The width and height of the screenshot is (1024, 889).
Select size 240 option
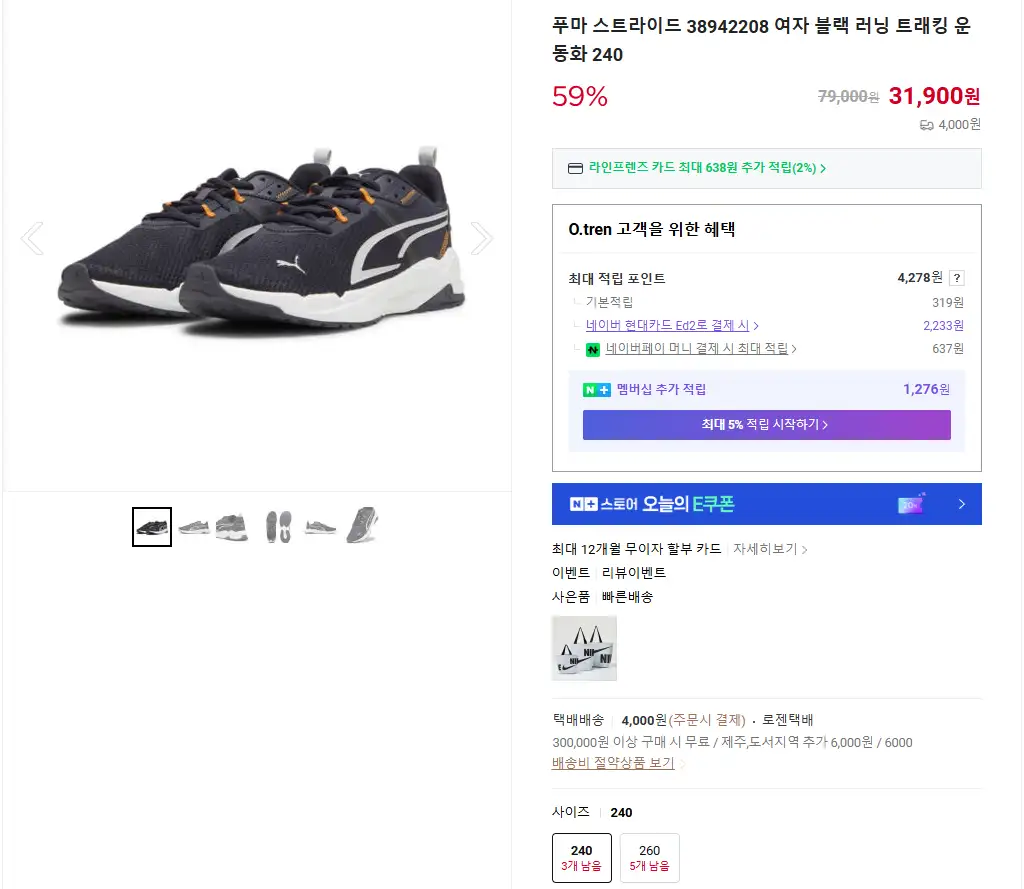(x=581, y=857)
